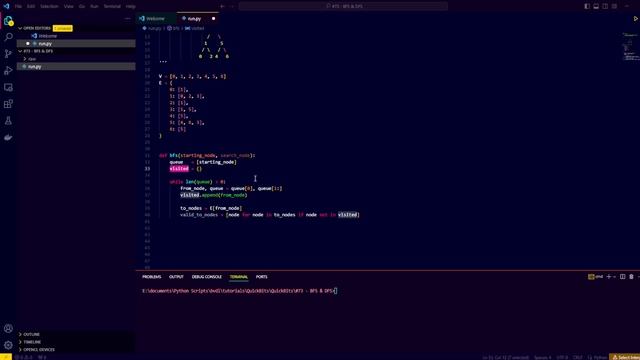Screen dimensions: 640x360
Task: Click the command center search box
Action: pyautogui.click(x=343, y=6)
